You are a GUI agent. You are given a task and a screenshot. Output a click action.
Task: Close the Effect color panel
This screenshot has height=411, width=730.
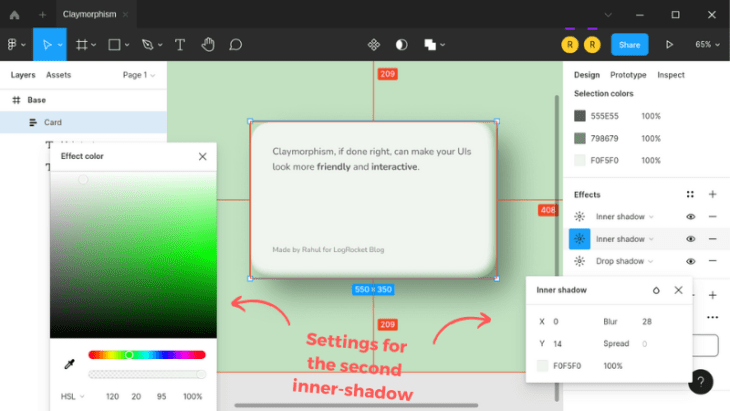point(203,156)
